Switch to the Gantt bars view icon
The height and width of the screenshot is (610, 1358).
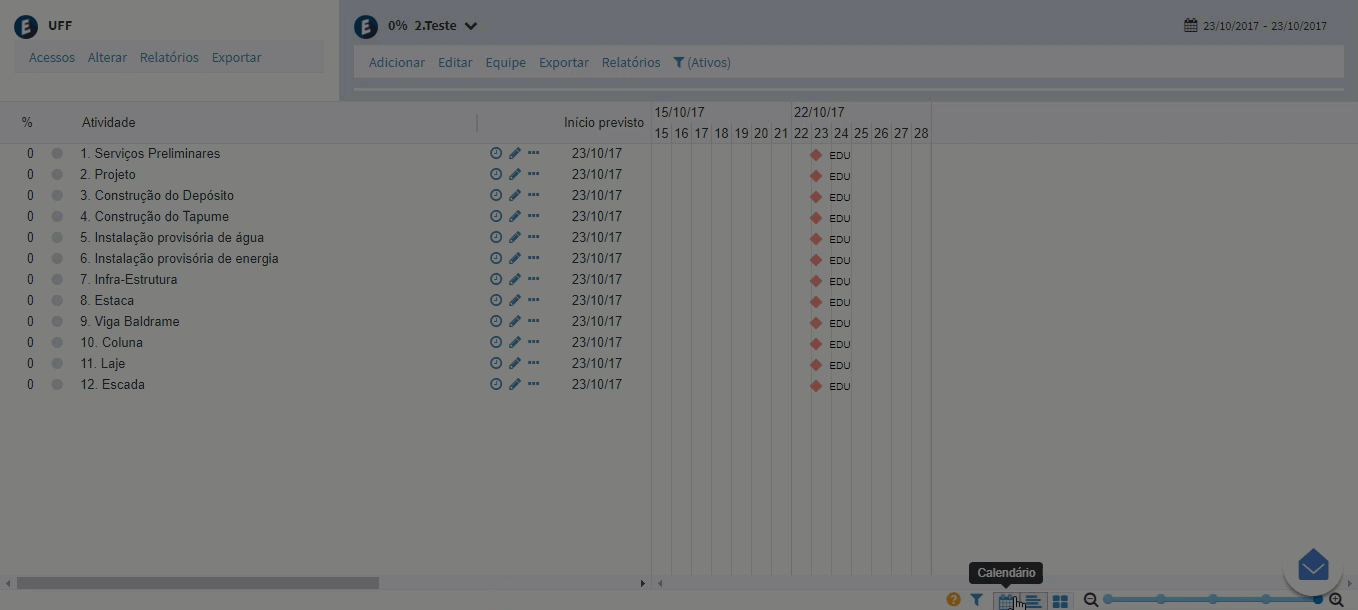pos(1033,600)
